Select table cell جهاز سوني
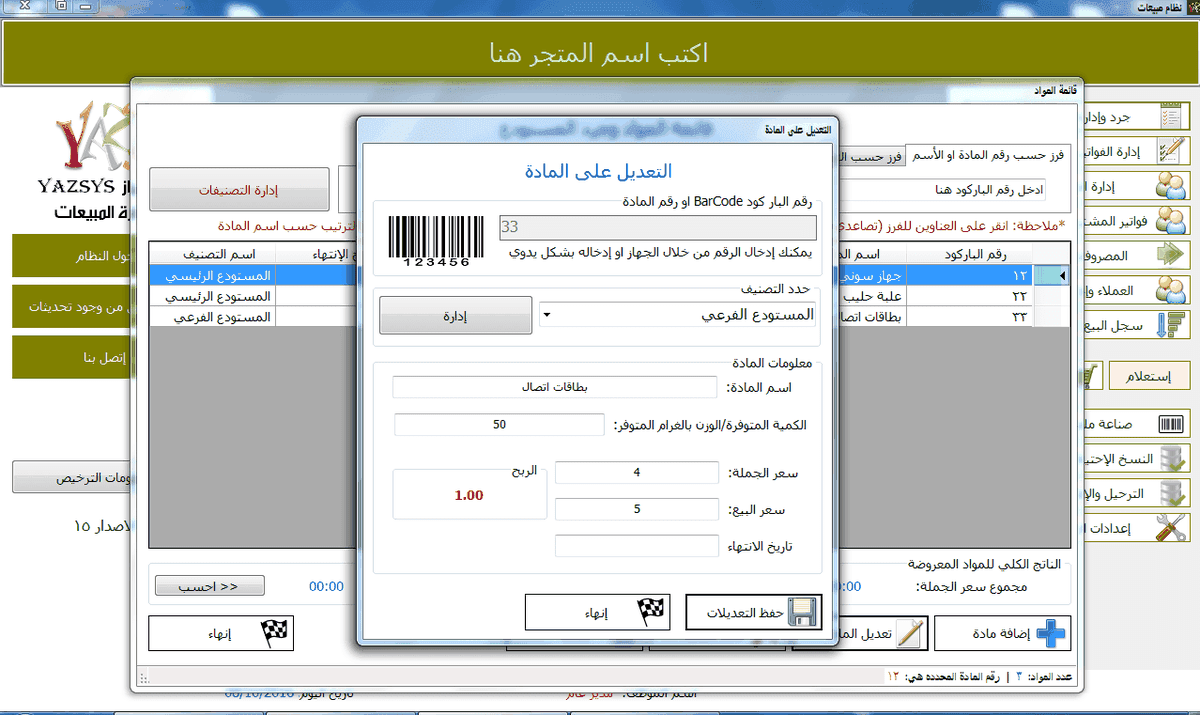The width and height of the screenshot is (1200, 715). pos(873,275)
